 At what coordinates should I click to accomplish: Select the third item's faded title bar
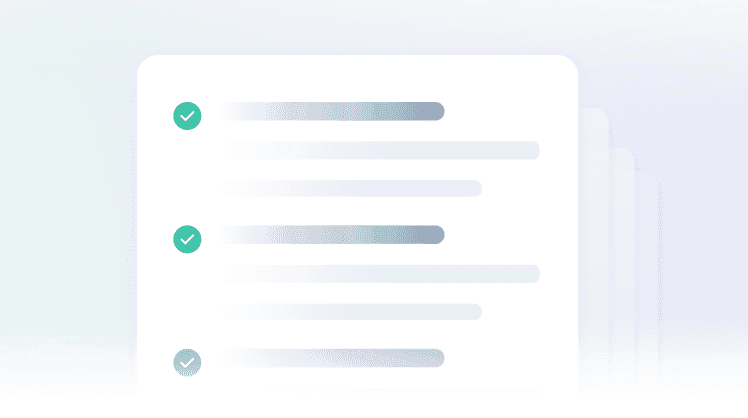[332, 357]
